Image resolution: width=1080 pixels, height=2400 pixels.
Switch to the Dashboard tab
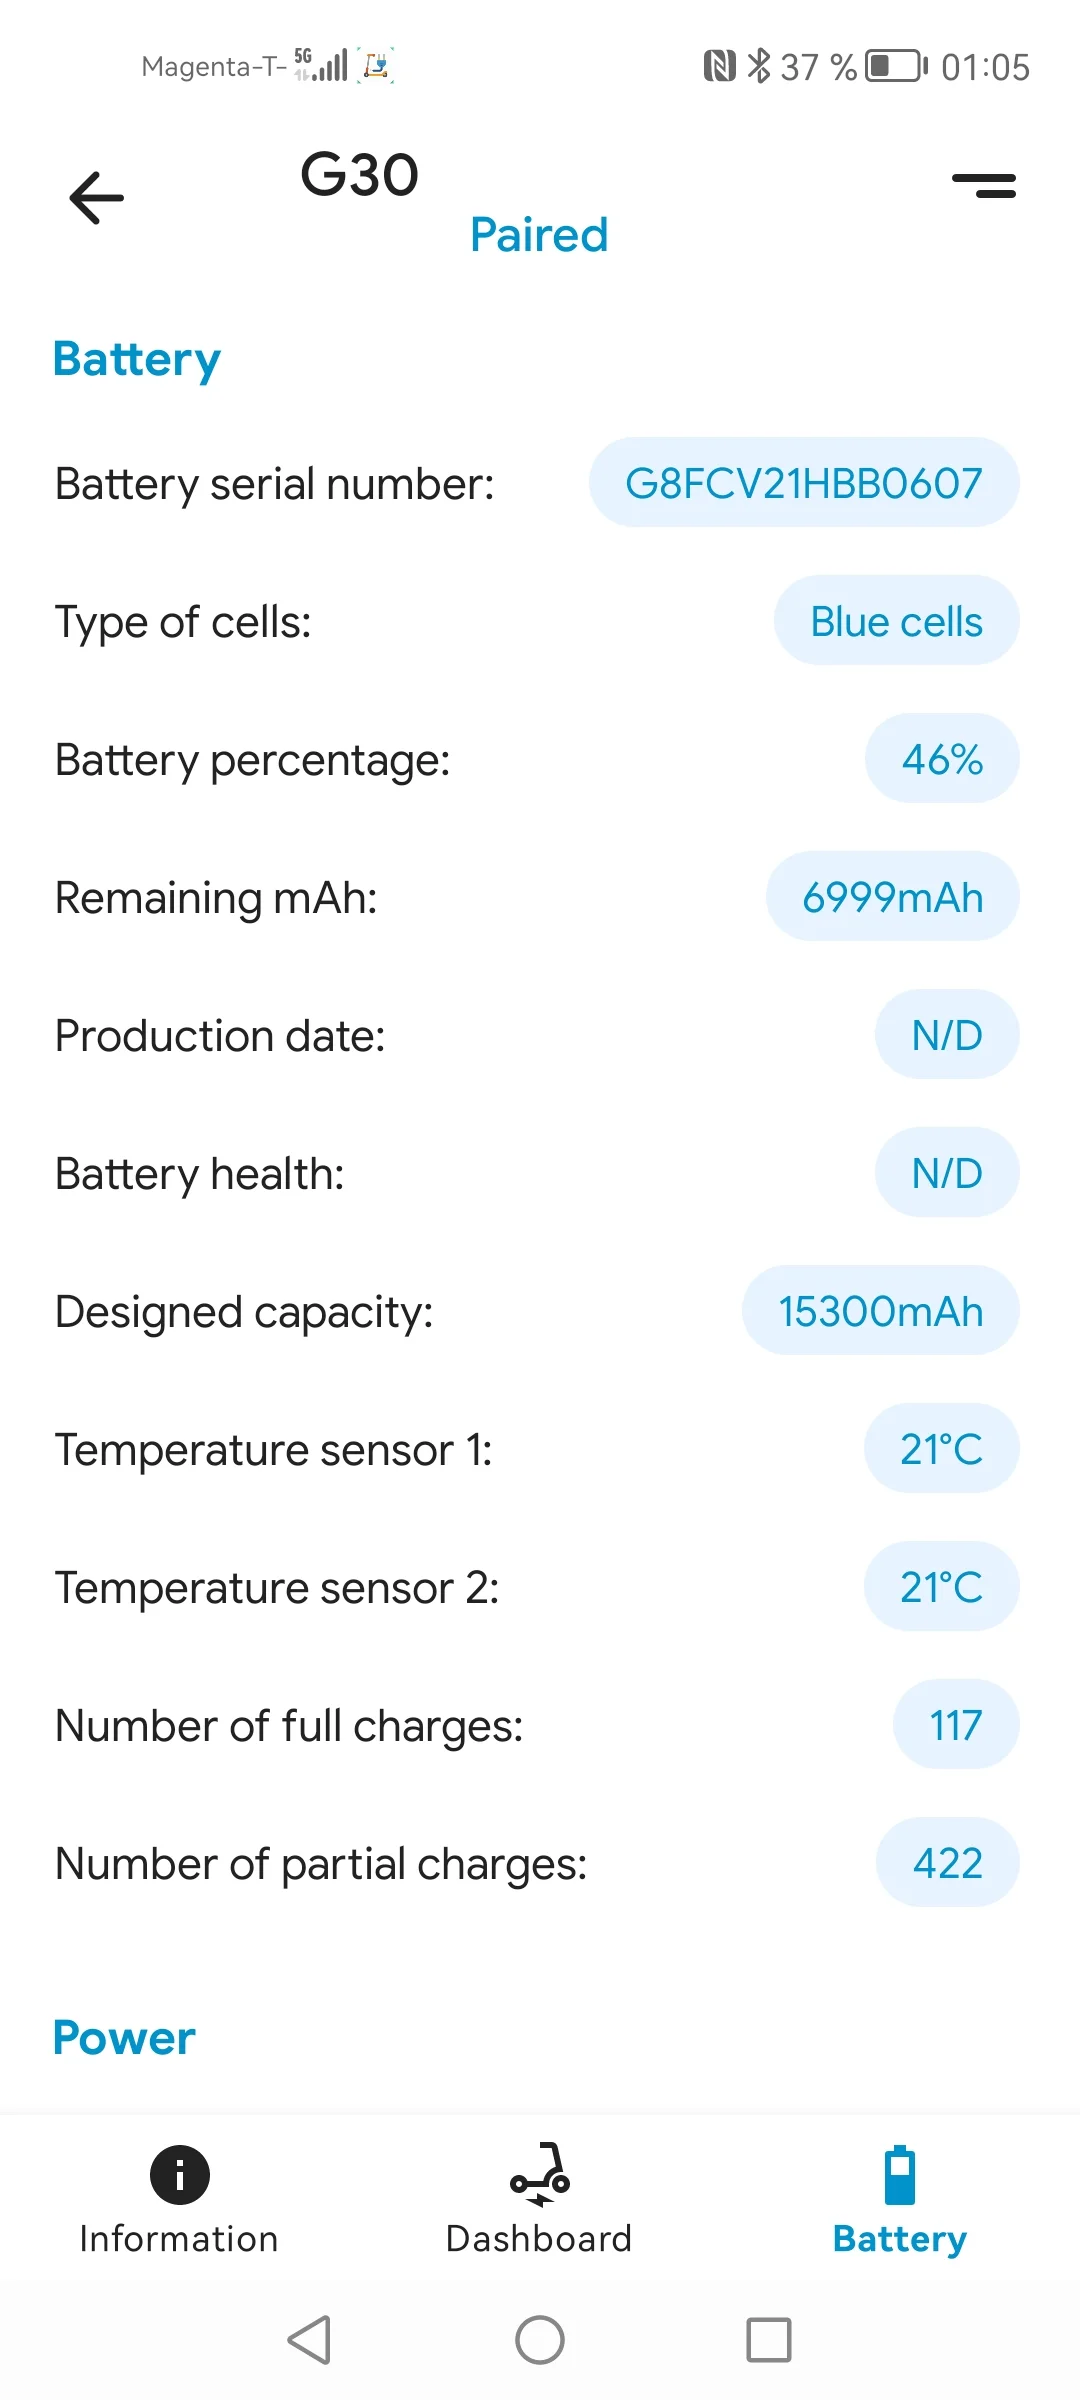pyautogui.click(x=539, y=2238)
